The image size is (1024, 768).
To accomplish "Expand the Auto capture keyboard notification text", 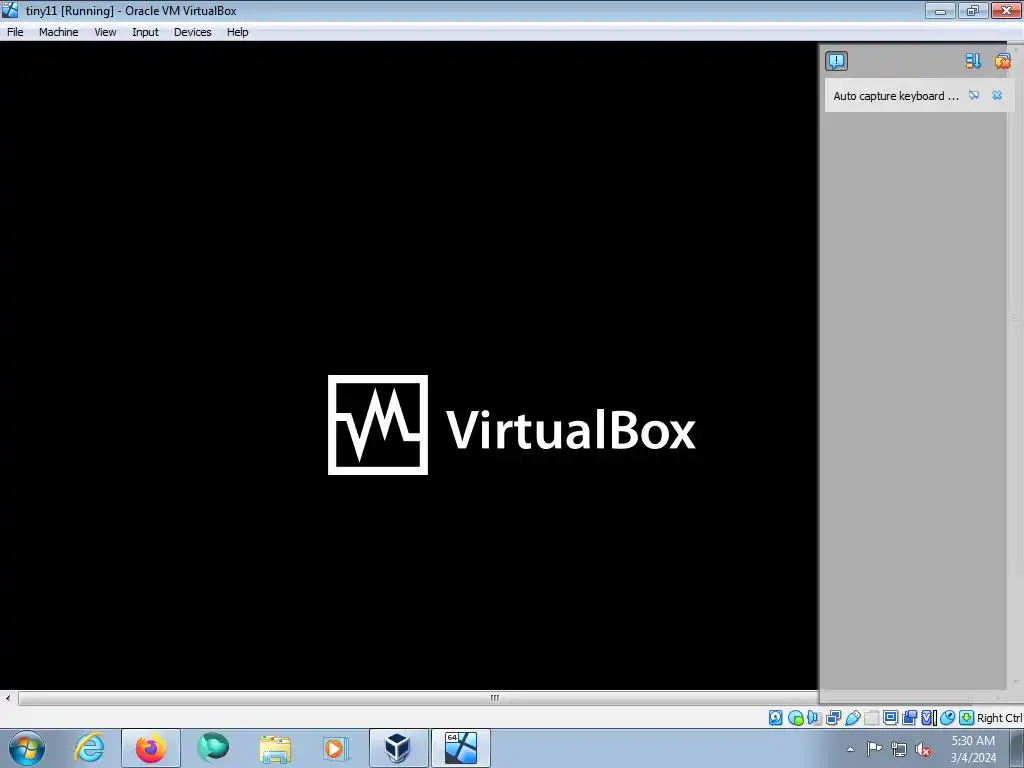I will (895, 96).
